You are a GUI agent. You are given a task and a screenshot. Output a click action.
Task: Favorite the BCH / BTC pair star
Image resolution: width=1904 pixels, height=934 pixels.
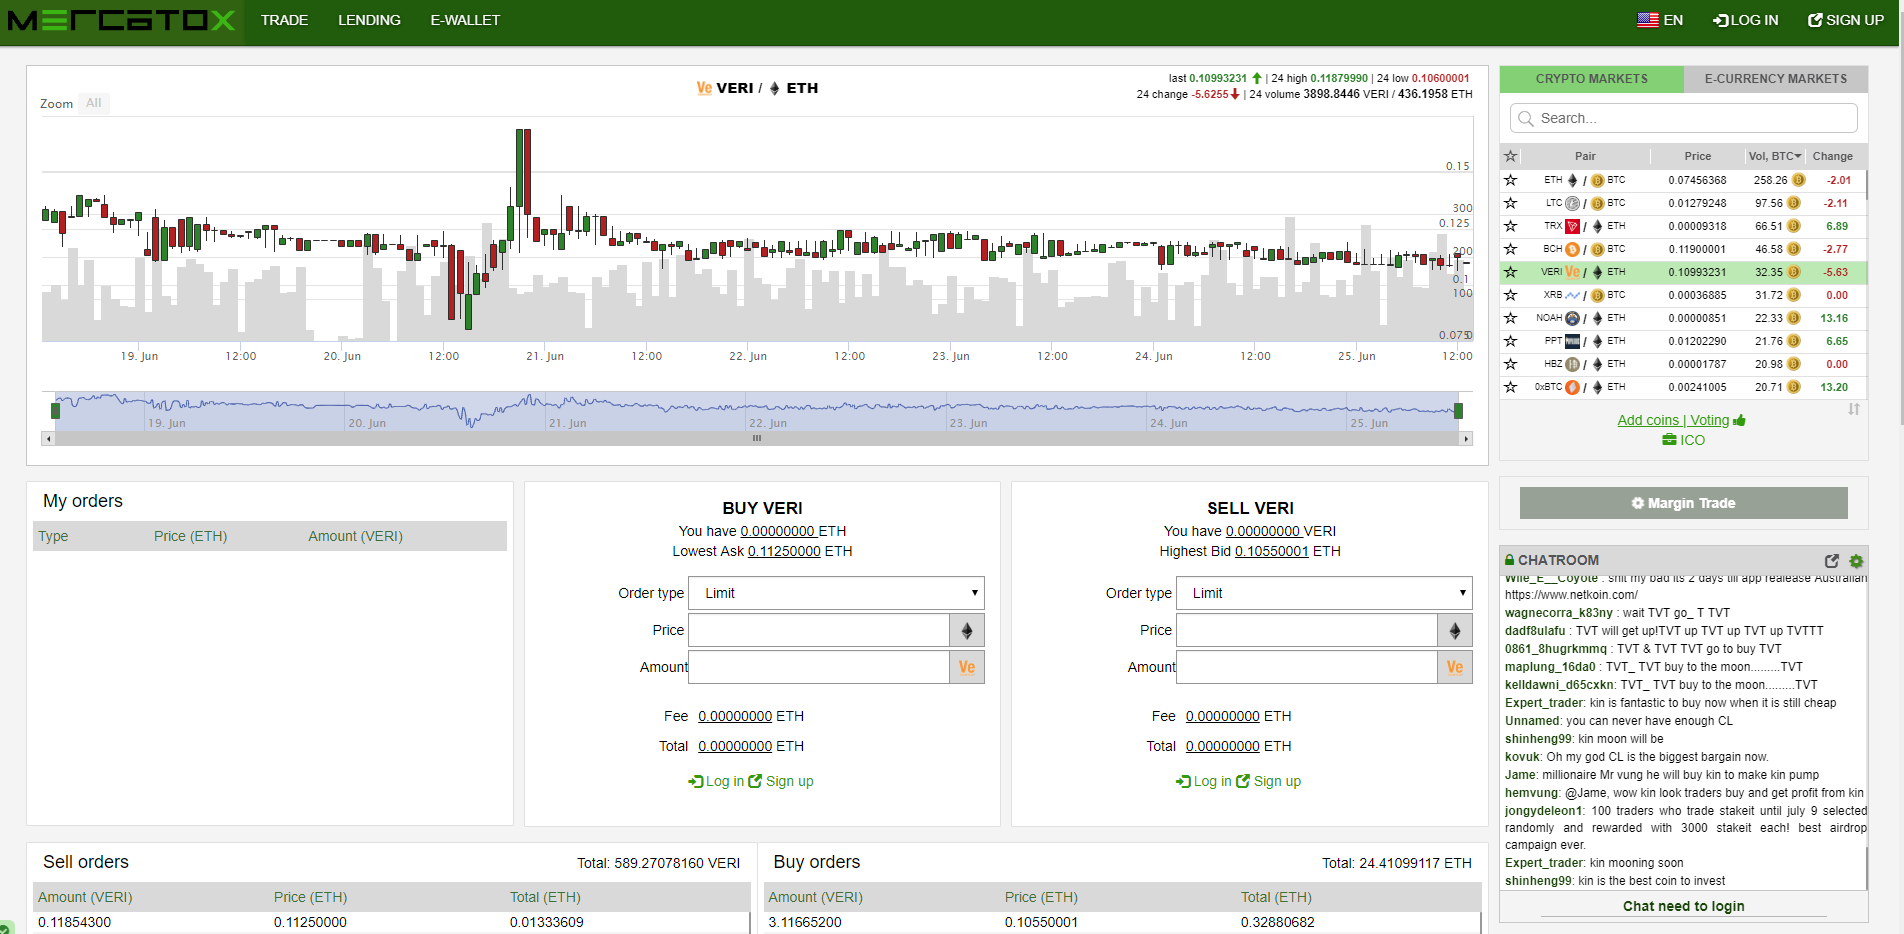[1511, 249]
